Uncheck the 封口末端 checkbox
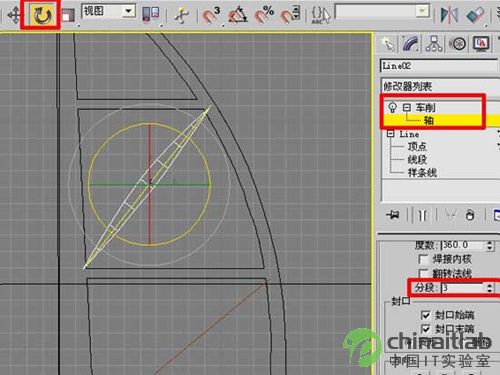The width and height of the screenshot is (500, 375). point(425,329)
